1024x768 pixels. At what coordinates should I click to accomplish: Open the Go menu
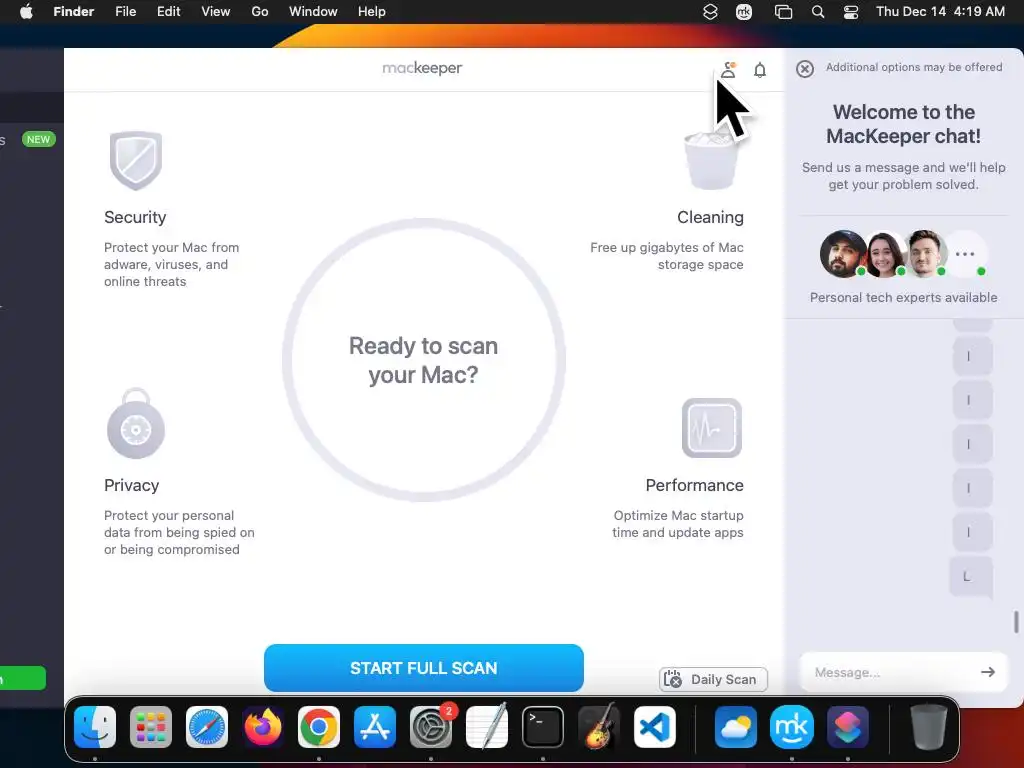[260, 12]
